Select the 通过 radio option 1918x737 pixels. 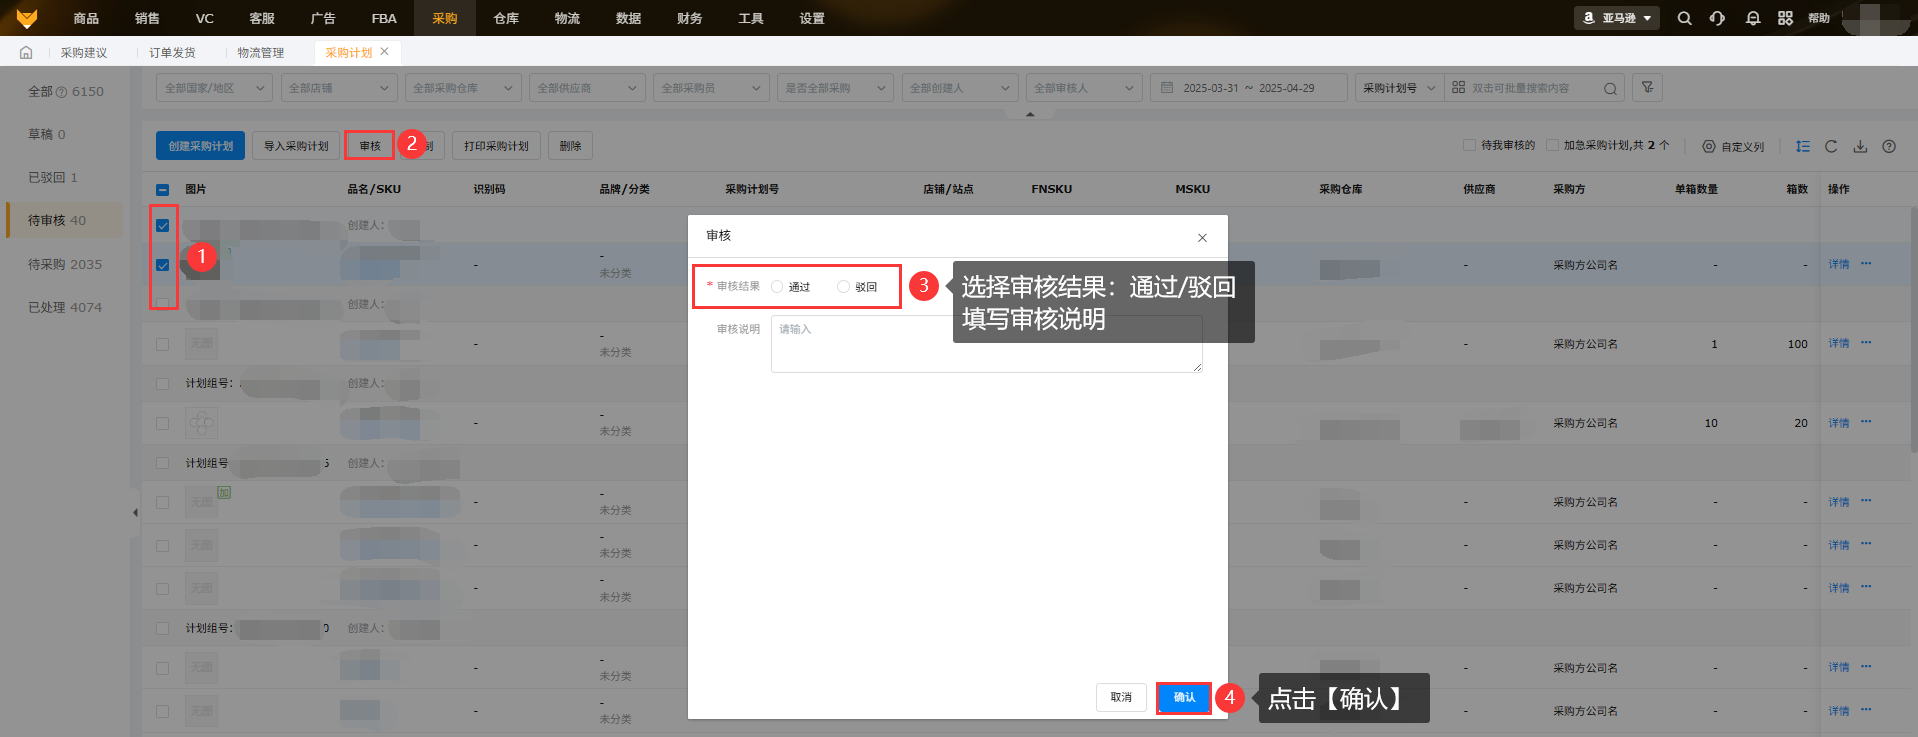[x=777, y=287]
